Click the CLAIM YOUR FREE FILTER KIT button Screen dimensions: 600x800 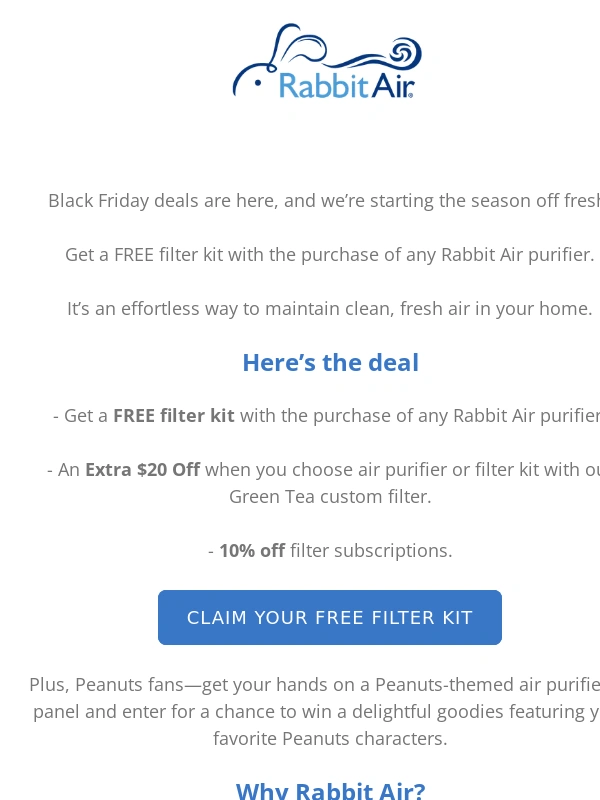(330, 617)
